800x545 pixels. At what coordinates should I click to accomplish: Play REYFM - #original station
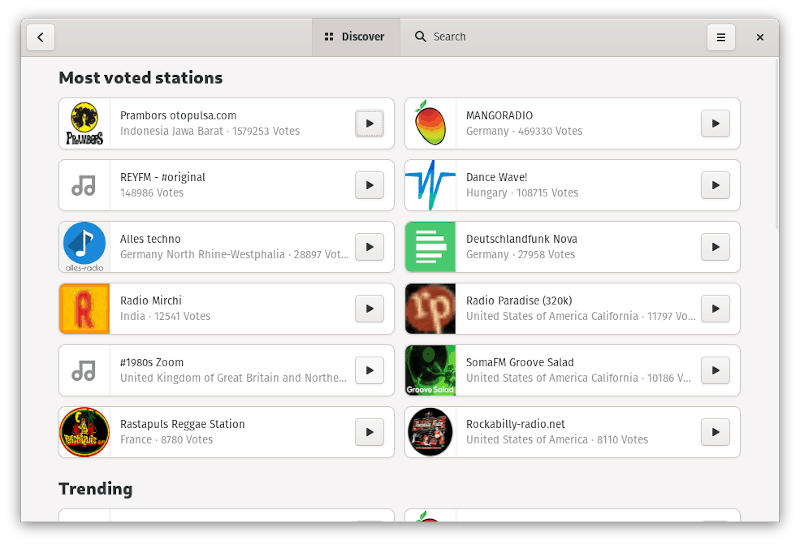pyautogui.click(x=369, y=185)
